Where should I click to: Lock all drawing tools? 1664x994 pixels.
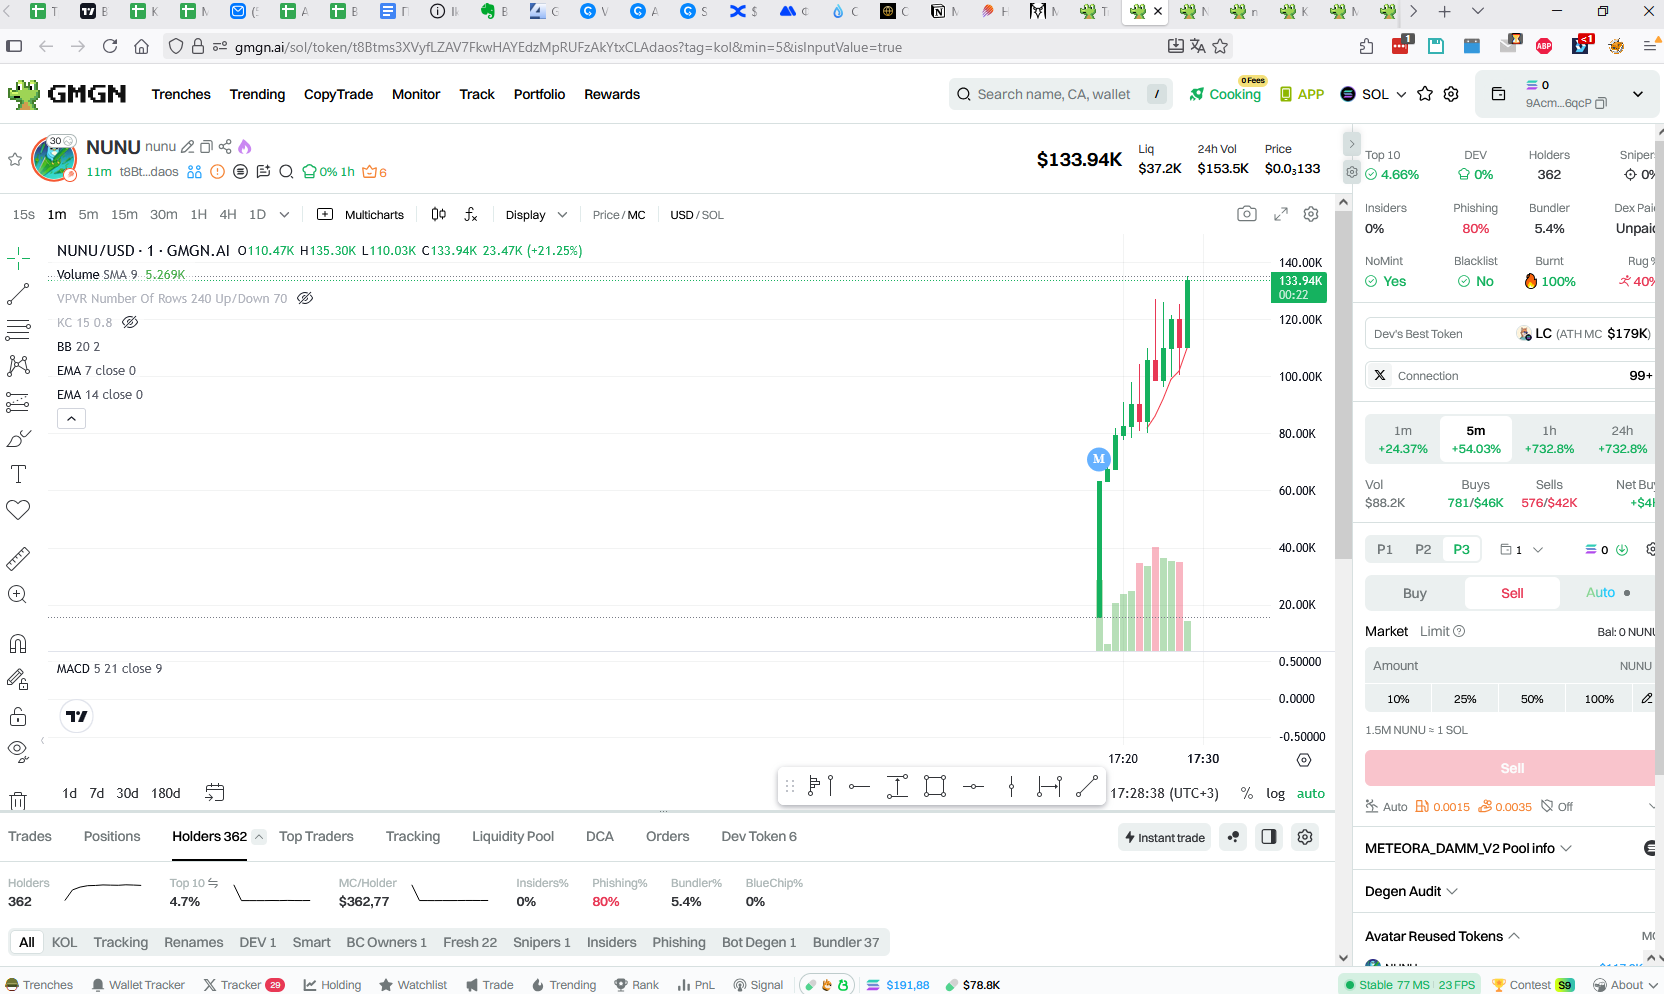18,716
